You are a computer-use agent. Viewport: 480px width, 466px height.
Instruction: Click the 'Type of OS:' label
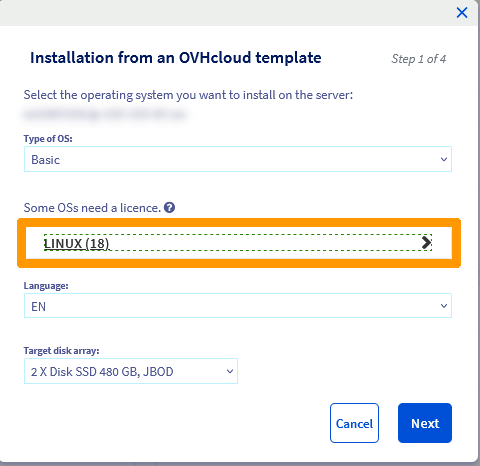pyautogui.click(x=48, y=139)
